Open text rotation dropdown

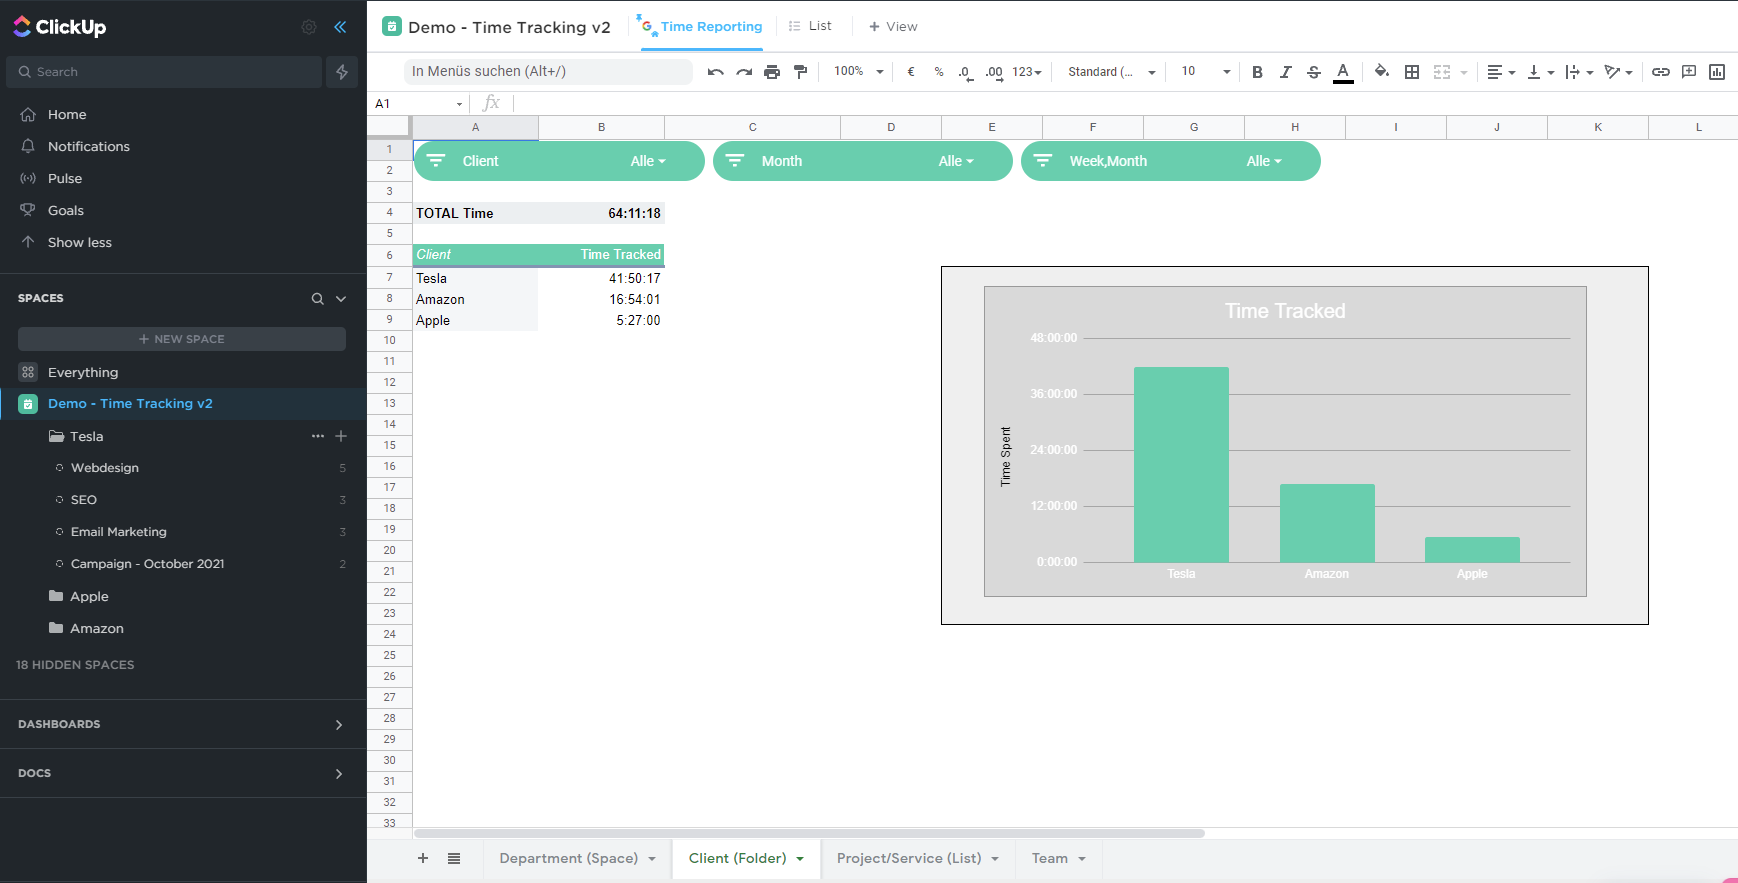click(1618, 72)
